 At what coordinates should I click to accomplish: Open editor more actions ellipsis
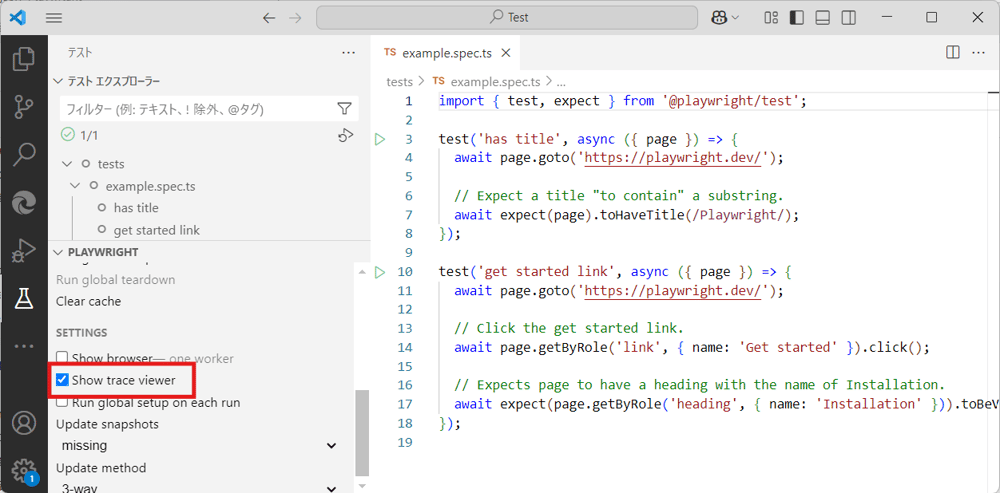(978, 53)
